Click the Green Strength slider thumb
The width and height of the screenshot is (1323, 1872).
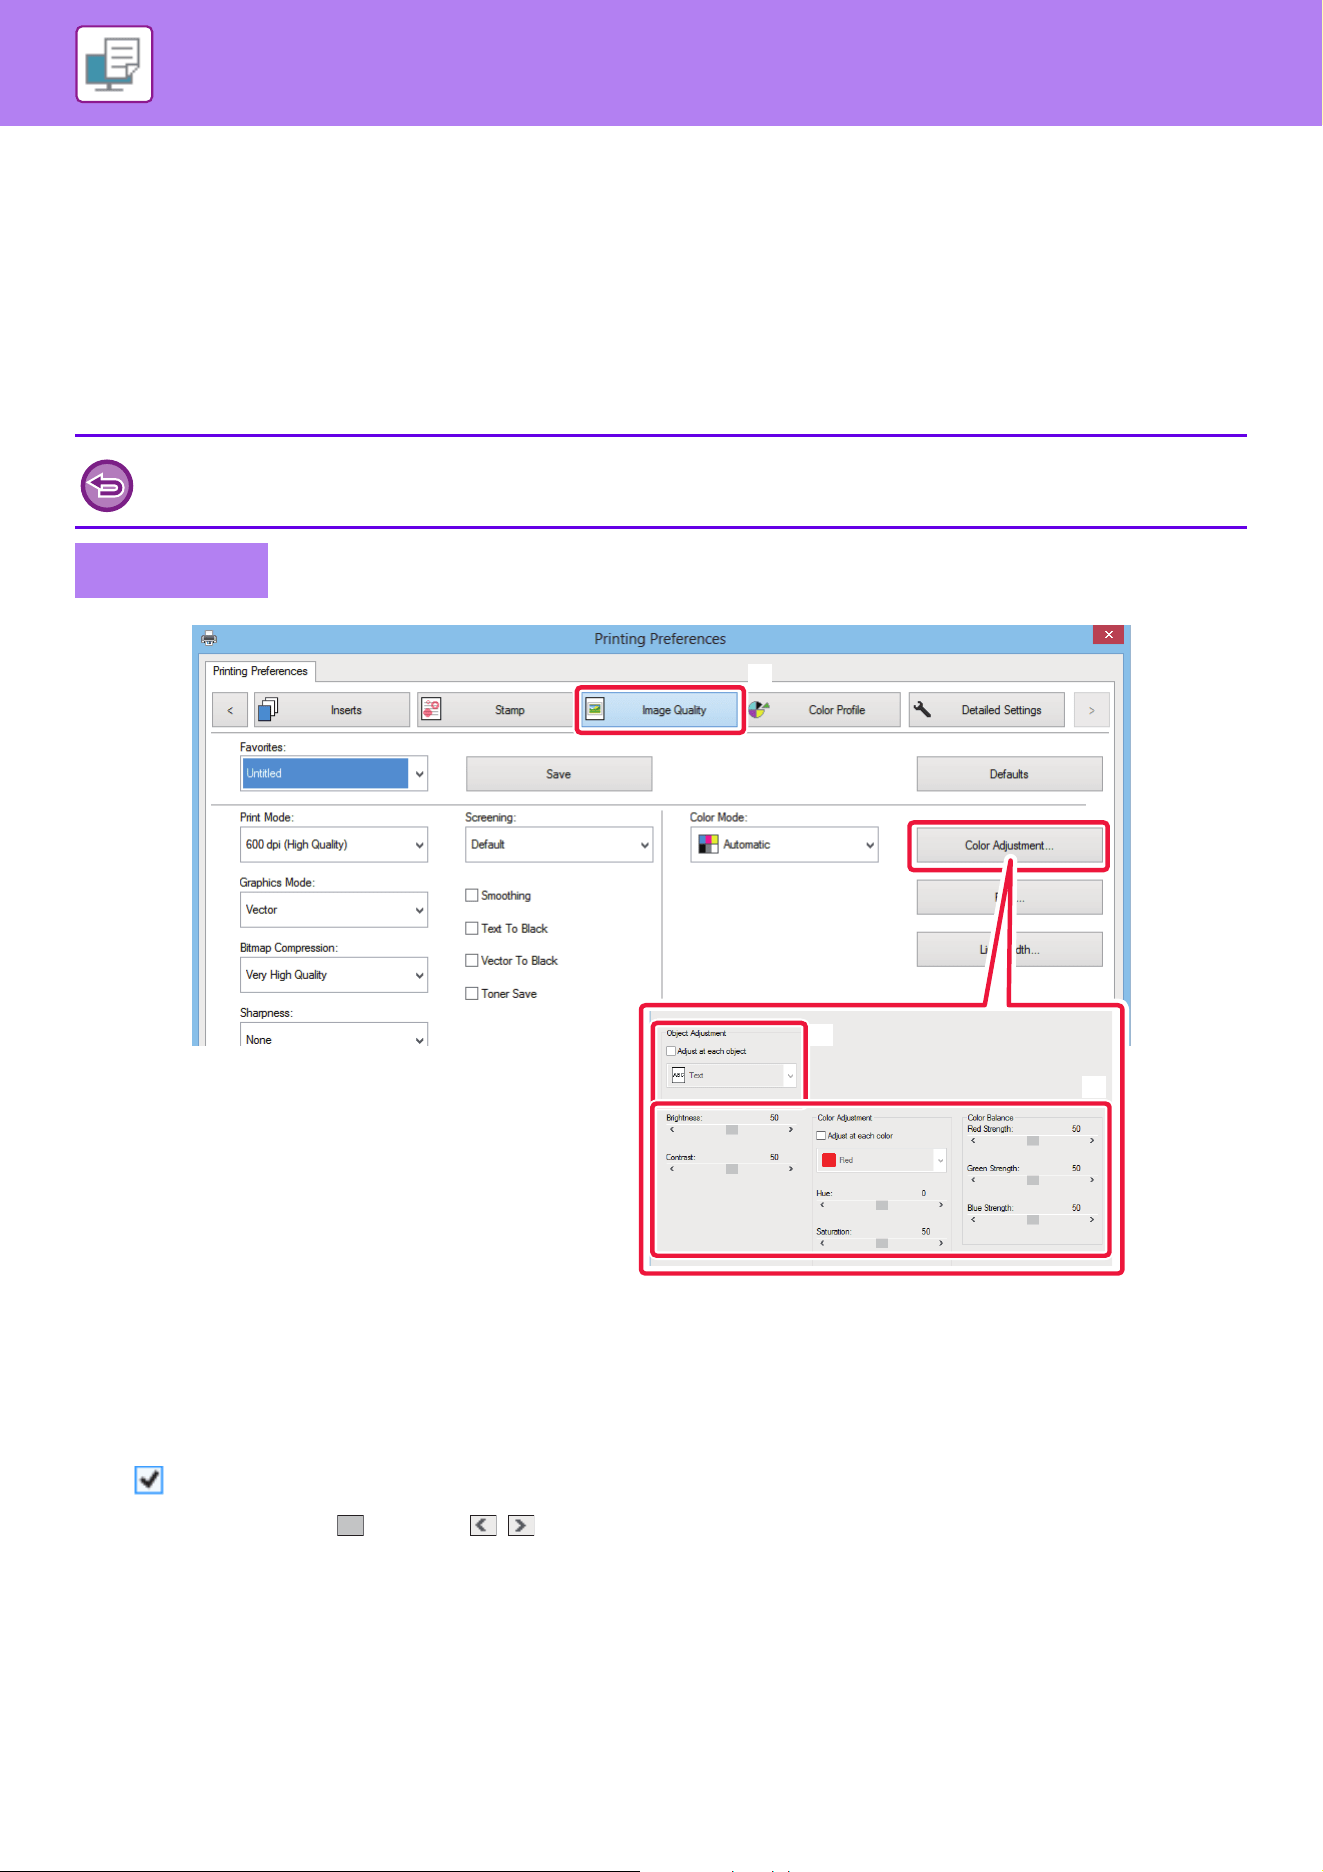tap(1033, 1180)
